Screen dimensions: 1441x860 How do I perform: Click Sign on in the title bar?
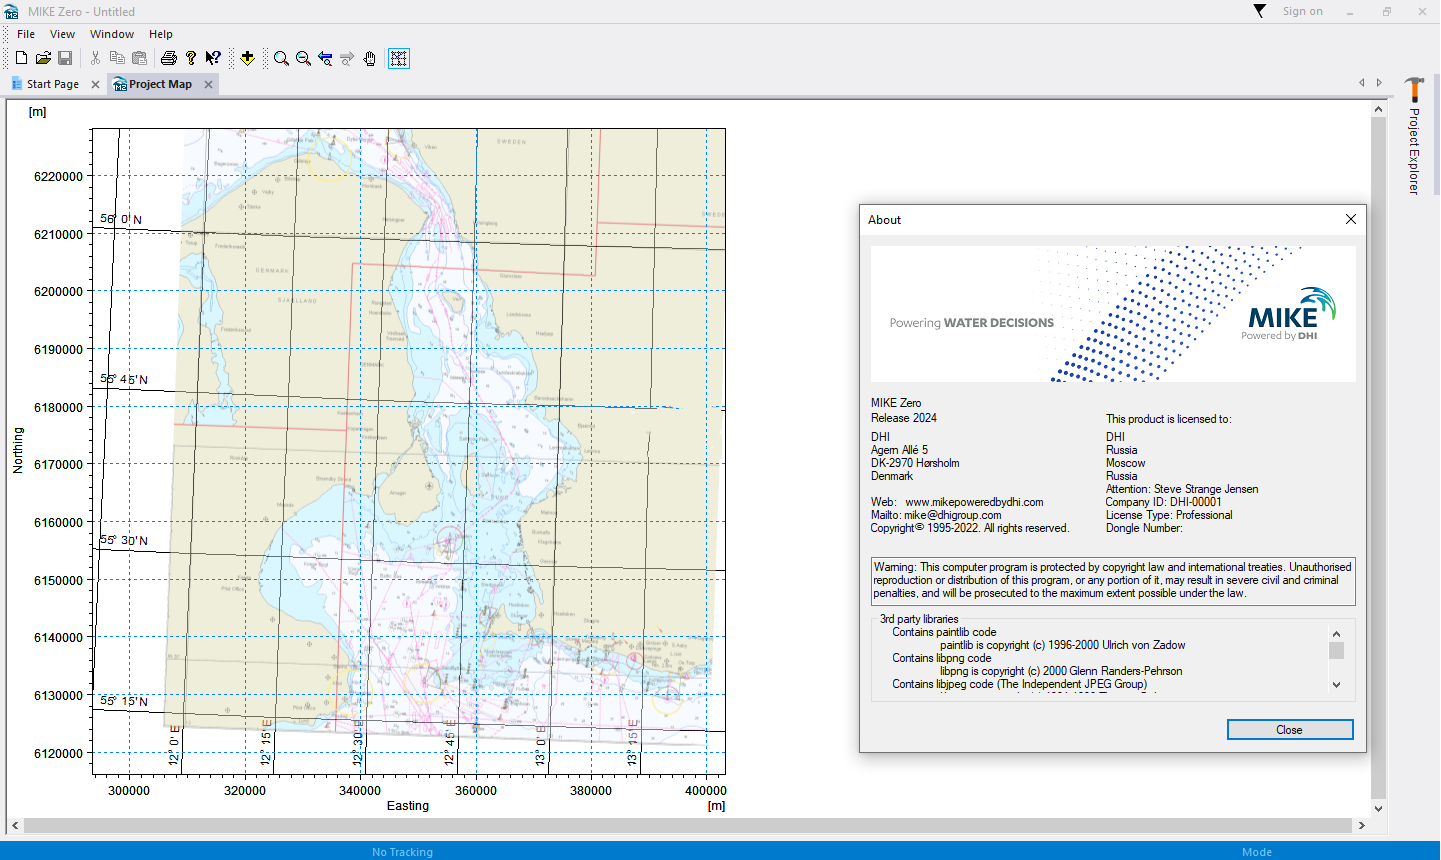coord(1302,11)
